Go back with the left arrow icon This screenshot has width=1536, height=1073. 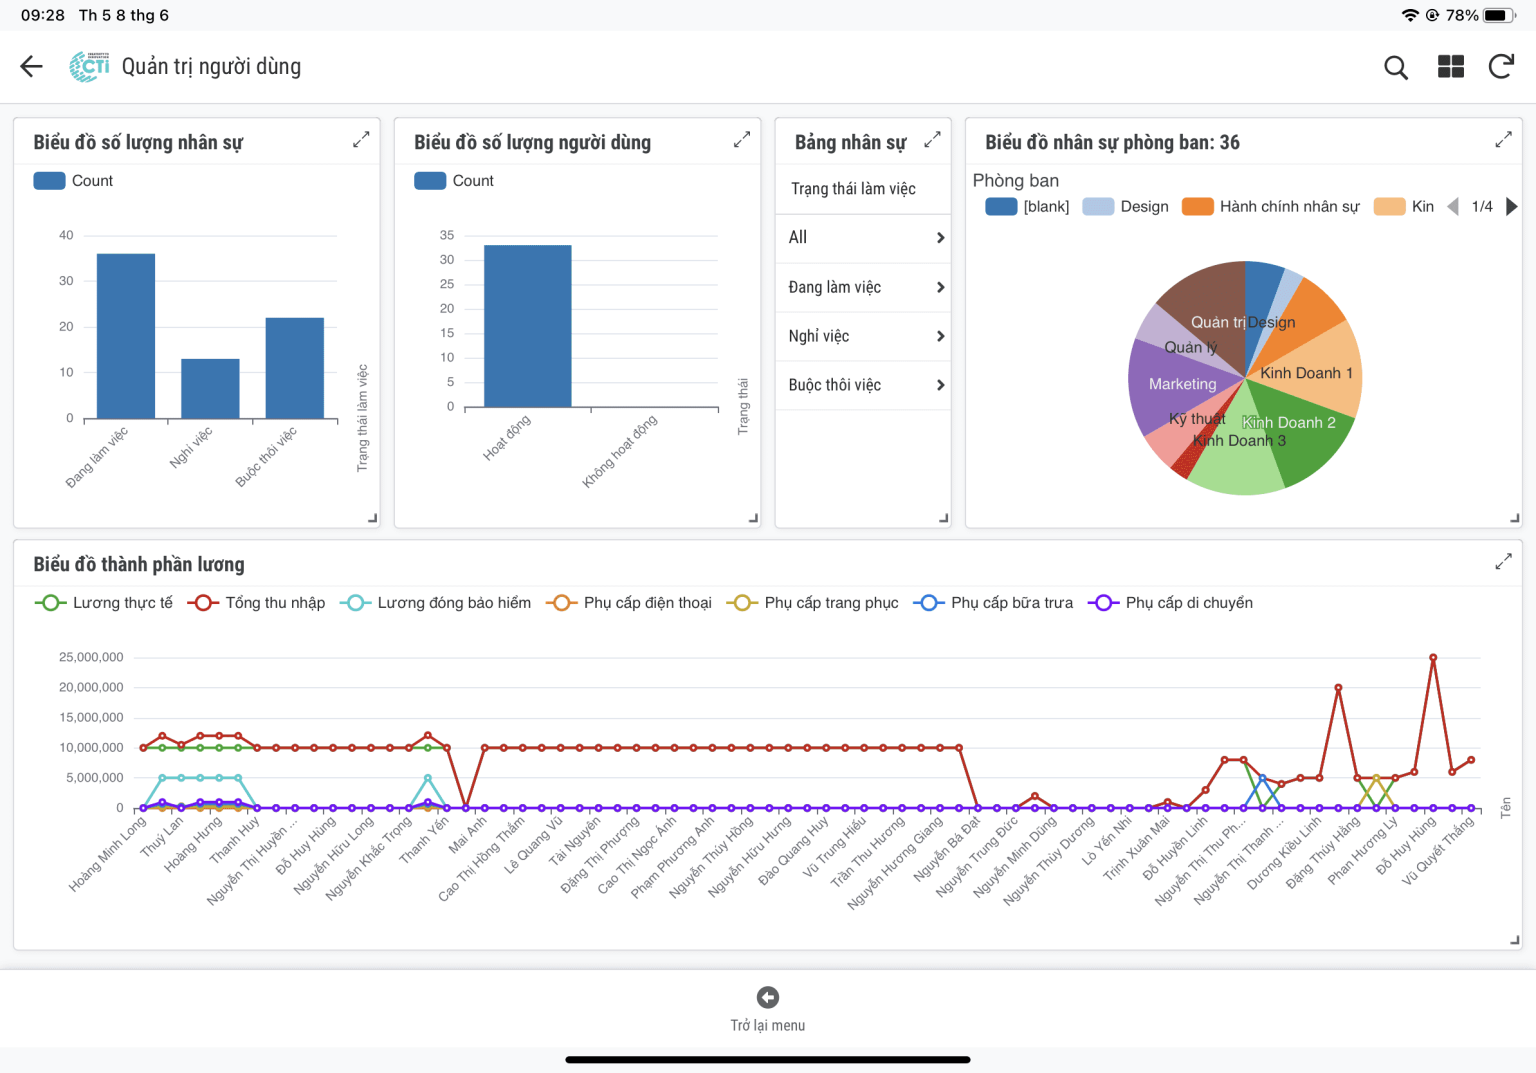(x=32, y=67)
